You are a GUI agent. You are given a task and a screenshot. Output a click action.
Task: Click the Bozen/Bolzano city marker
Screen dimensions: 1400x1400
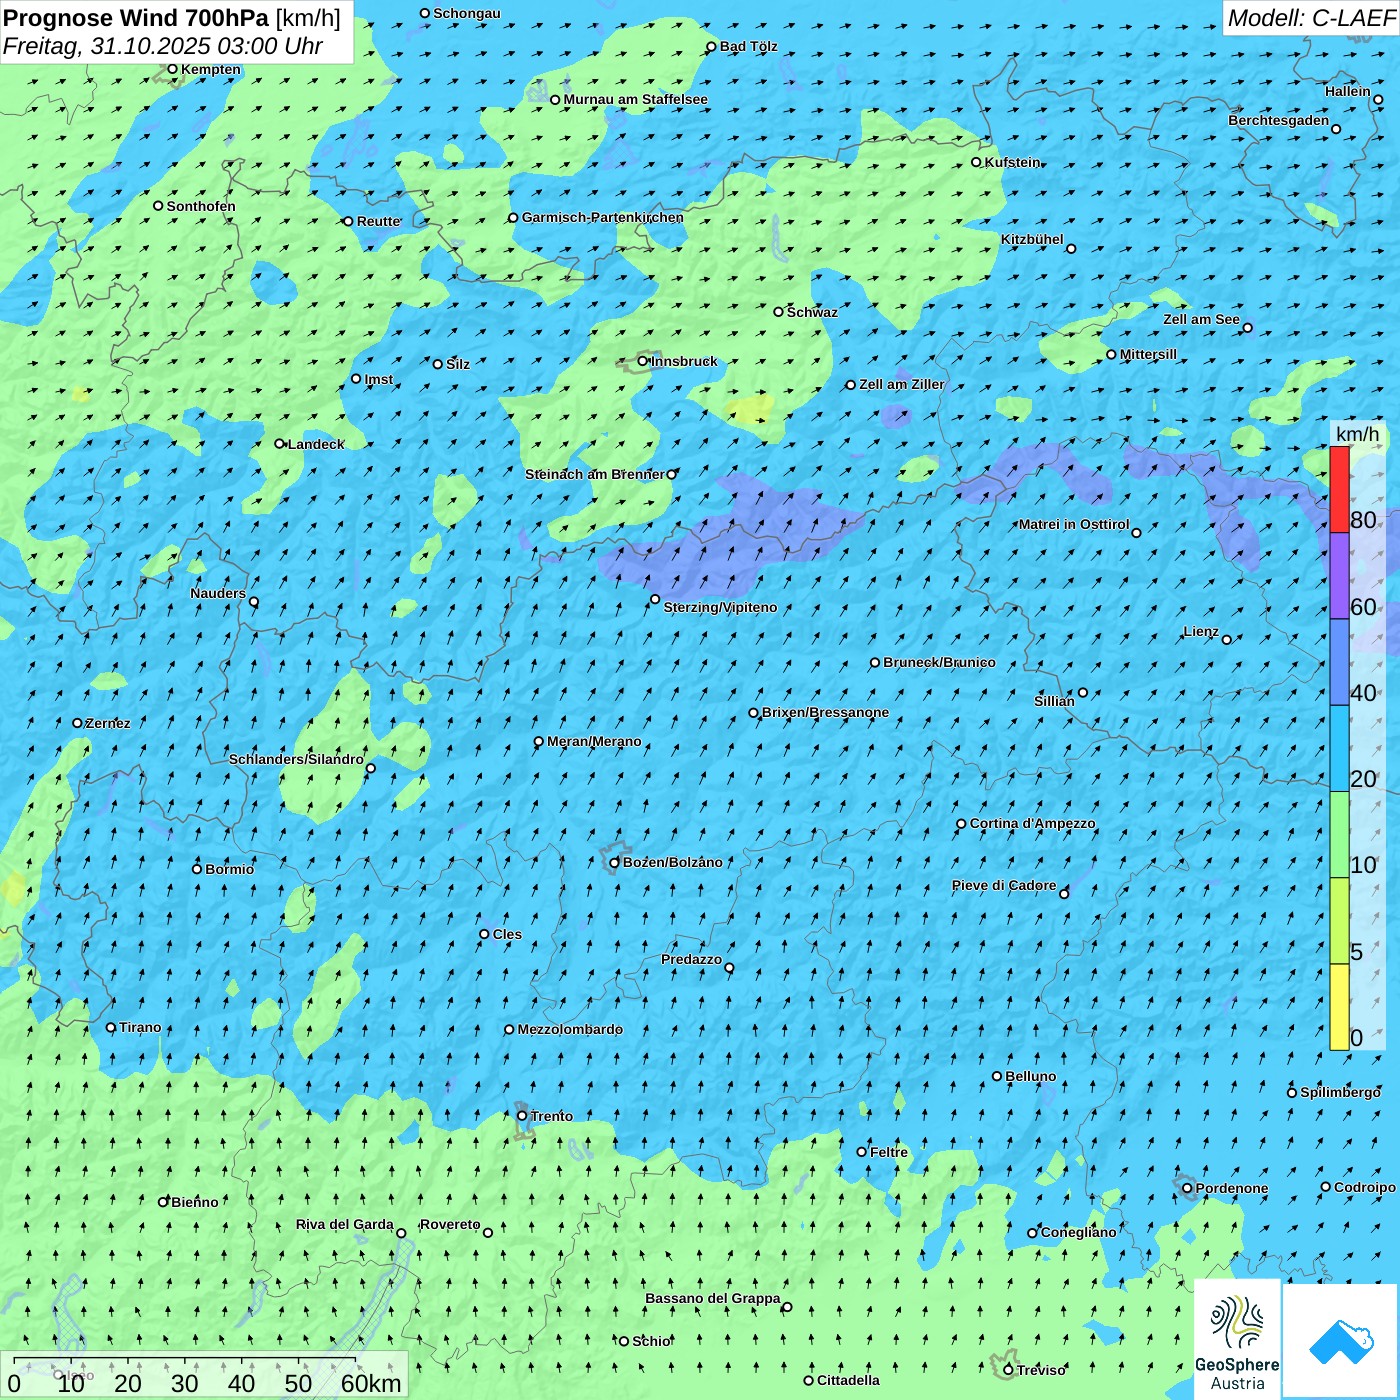(615, 862)
